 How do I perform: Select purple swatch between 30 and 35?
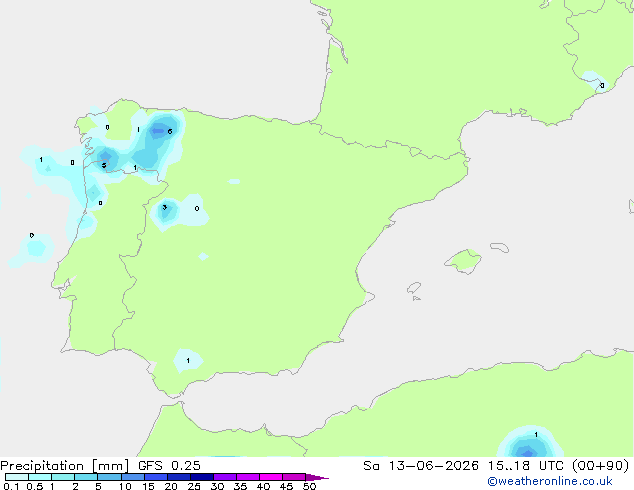pyautogui.click(x=225, y=477)
